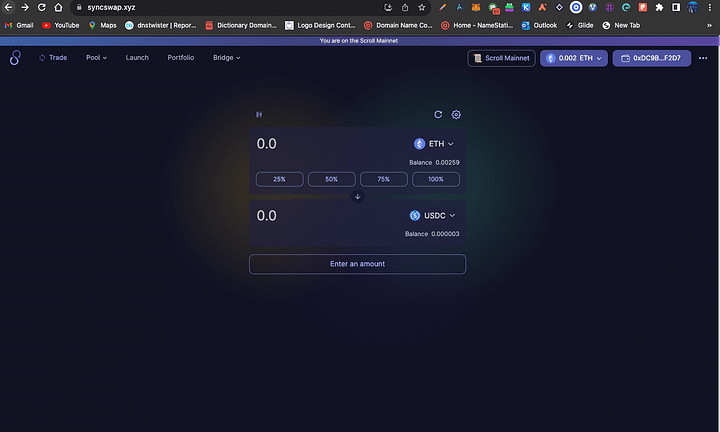This screenshot has width=720, height=432.
Task: Open the New Tab bookmark
Action: pyautogui.click(x=621, y=25)
